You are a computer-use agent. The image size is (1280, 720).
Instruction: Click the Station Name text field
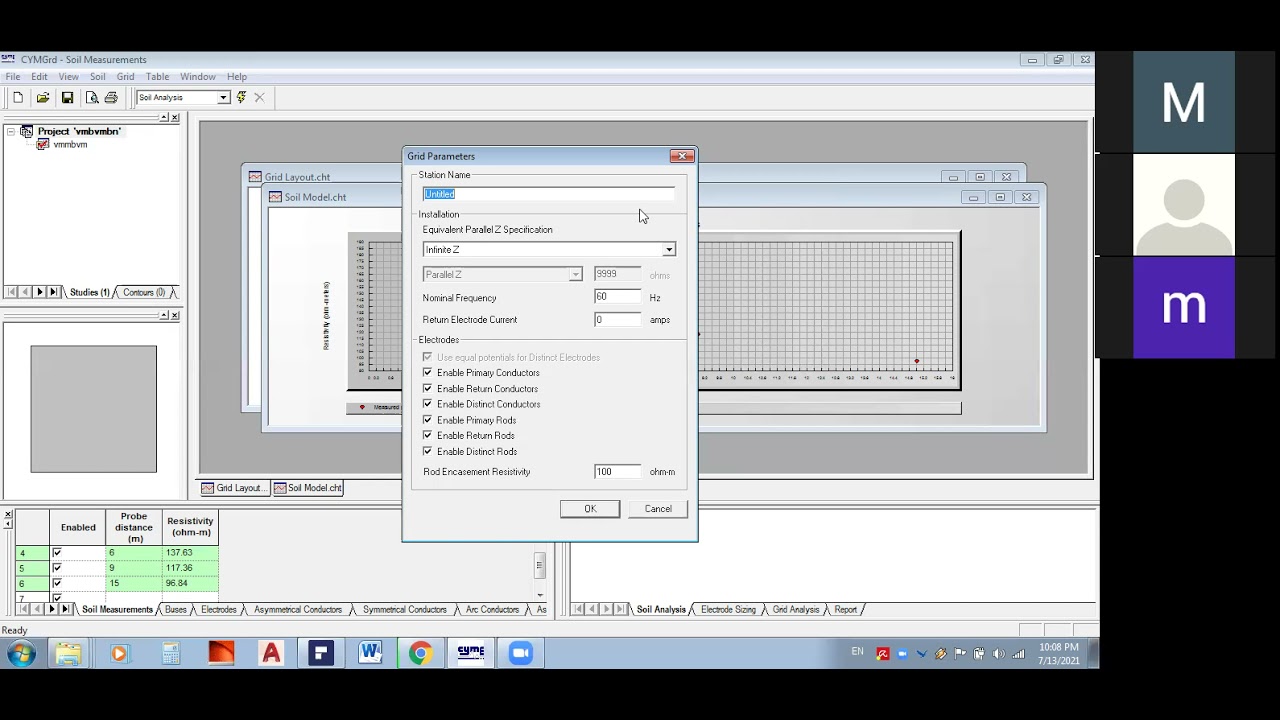pyautogui.click(x=549, y=194)
